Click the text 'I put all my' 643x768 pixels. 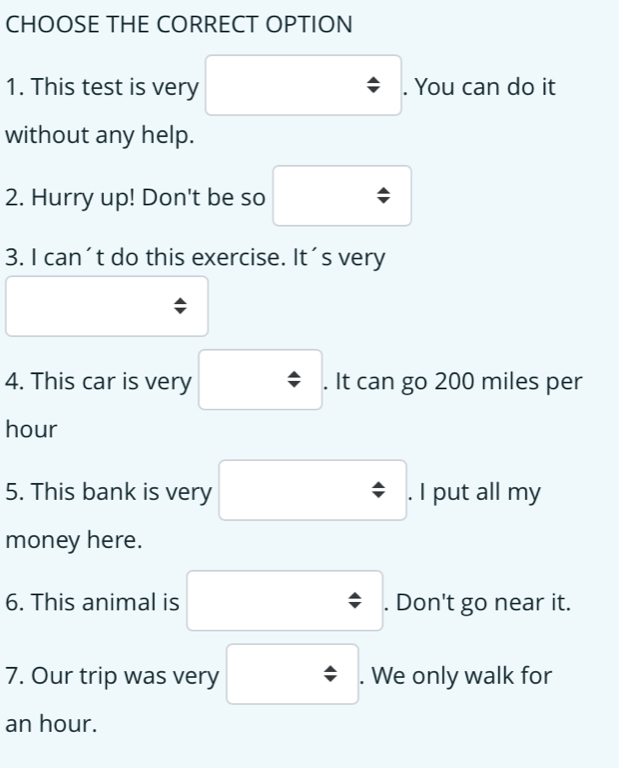point(480,492)
